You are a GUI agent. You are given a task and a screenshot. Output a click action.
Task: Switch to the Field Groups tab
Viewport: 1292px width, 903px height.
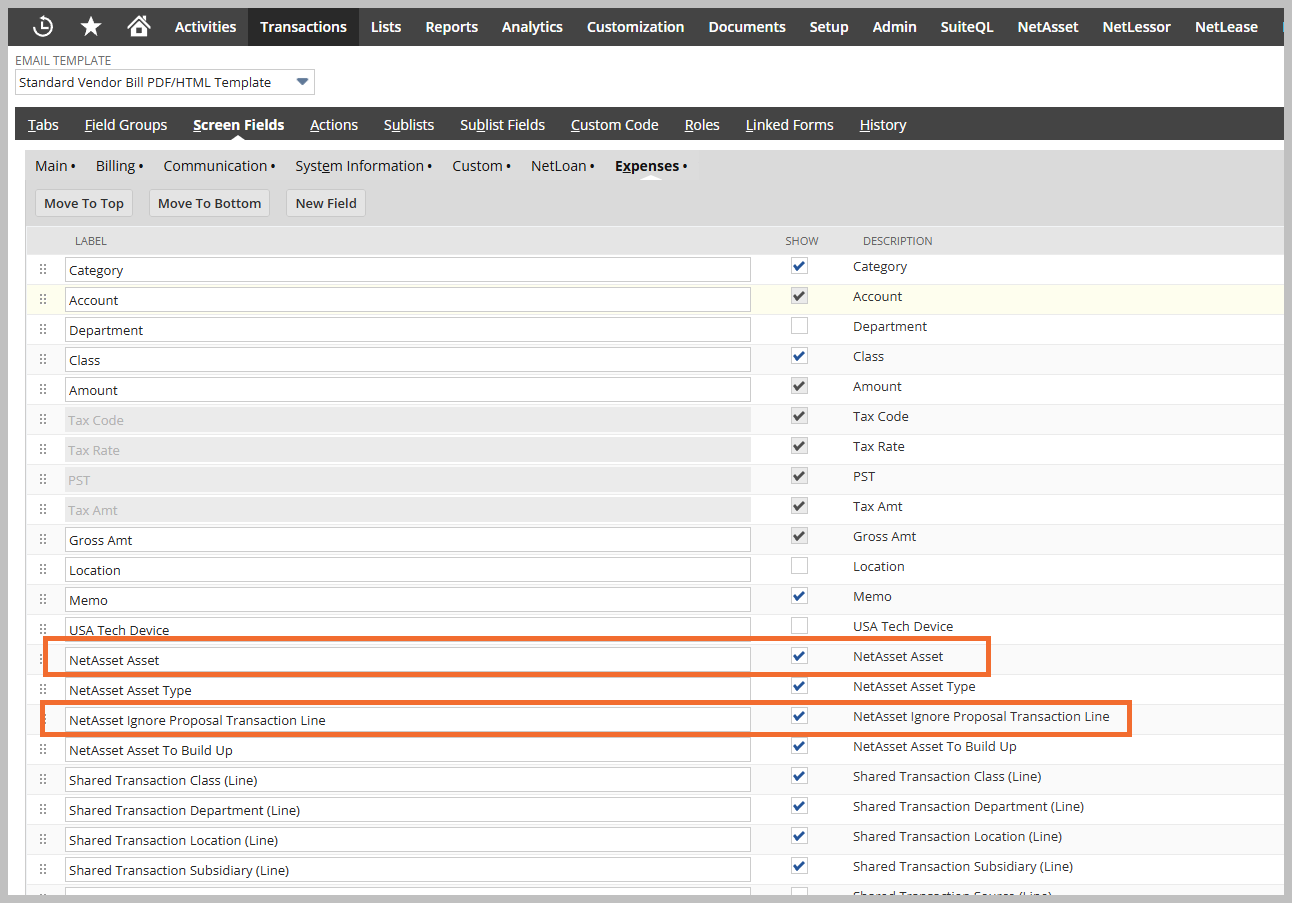[126, 125]
